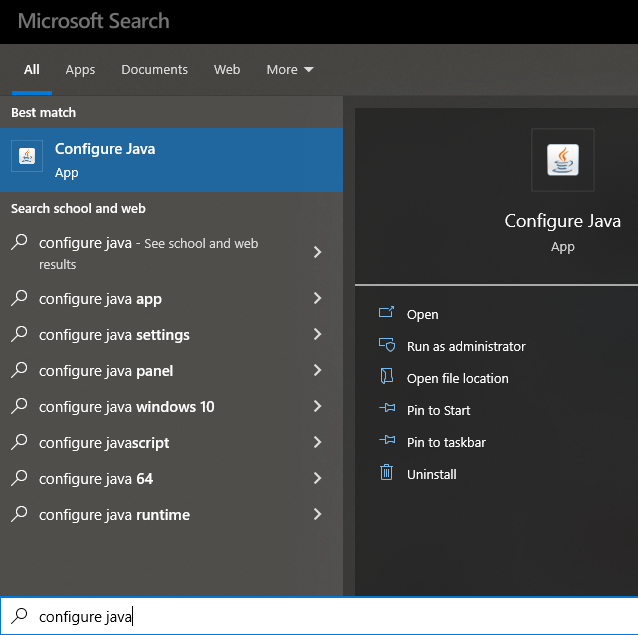The width and height of the screenshot is (638, 635).
Task: Expand chevron for configure java 64
Action: [x=318, y=478]
